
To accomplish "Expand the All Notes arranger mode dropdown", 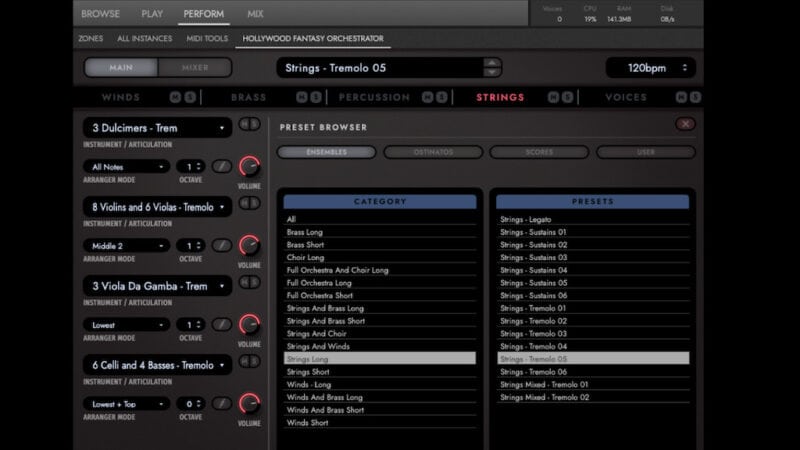I will tap(128, 166).
